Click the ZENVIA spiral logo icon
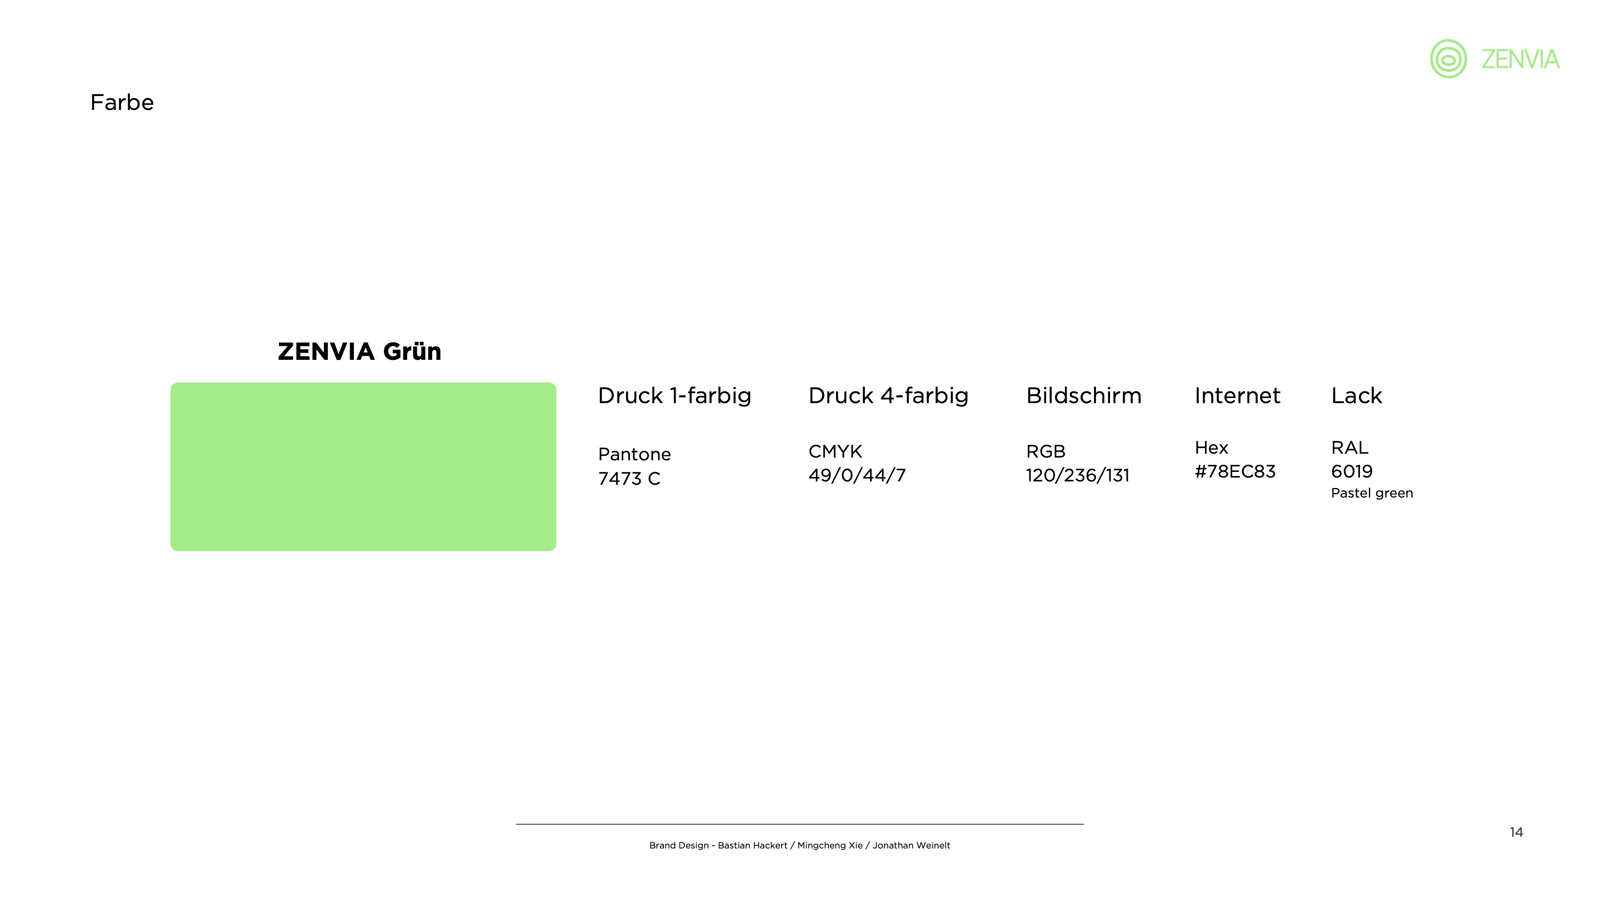 click(x=1447, y=59)
